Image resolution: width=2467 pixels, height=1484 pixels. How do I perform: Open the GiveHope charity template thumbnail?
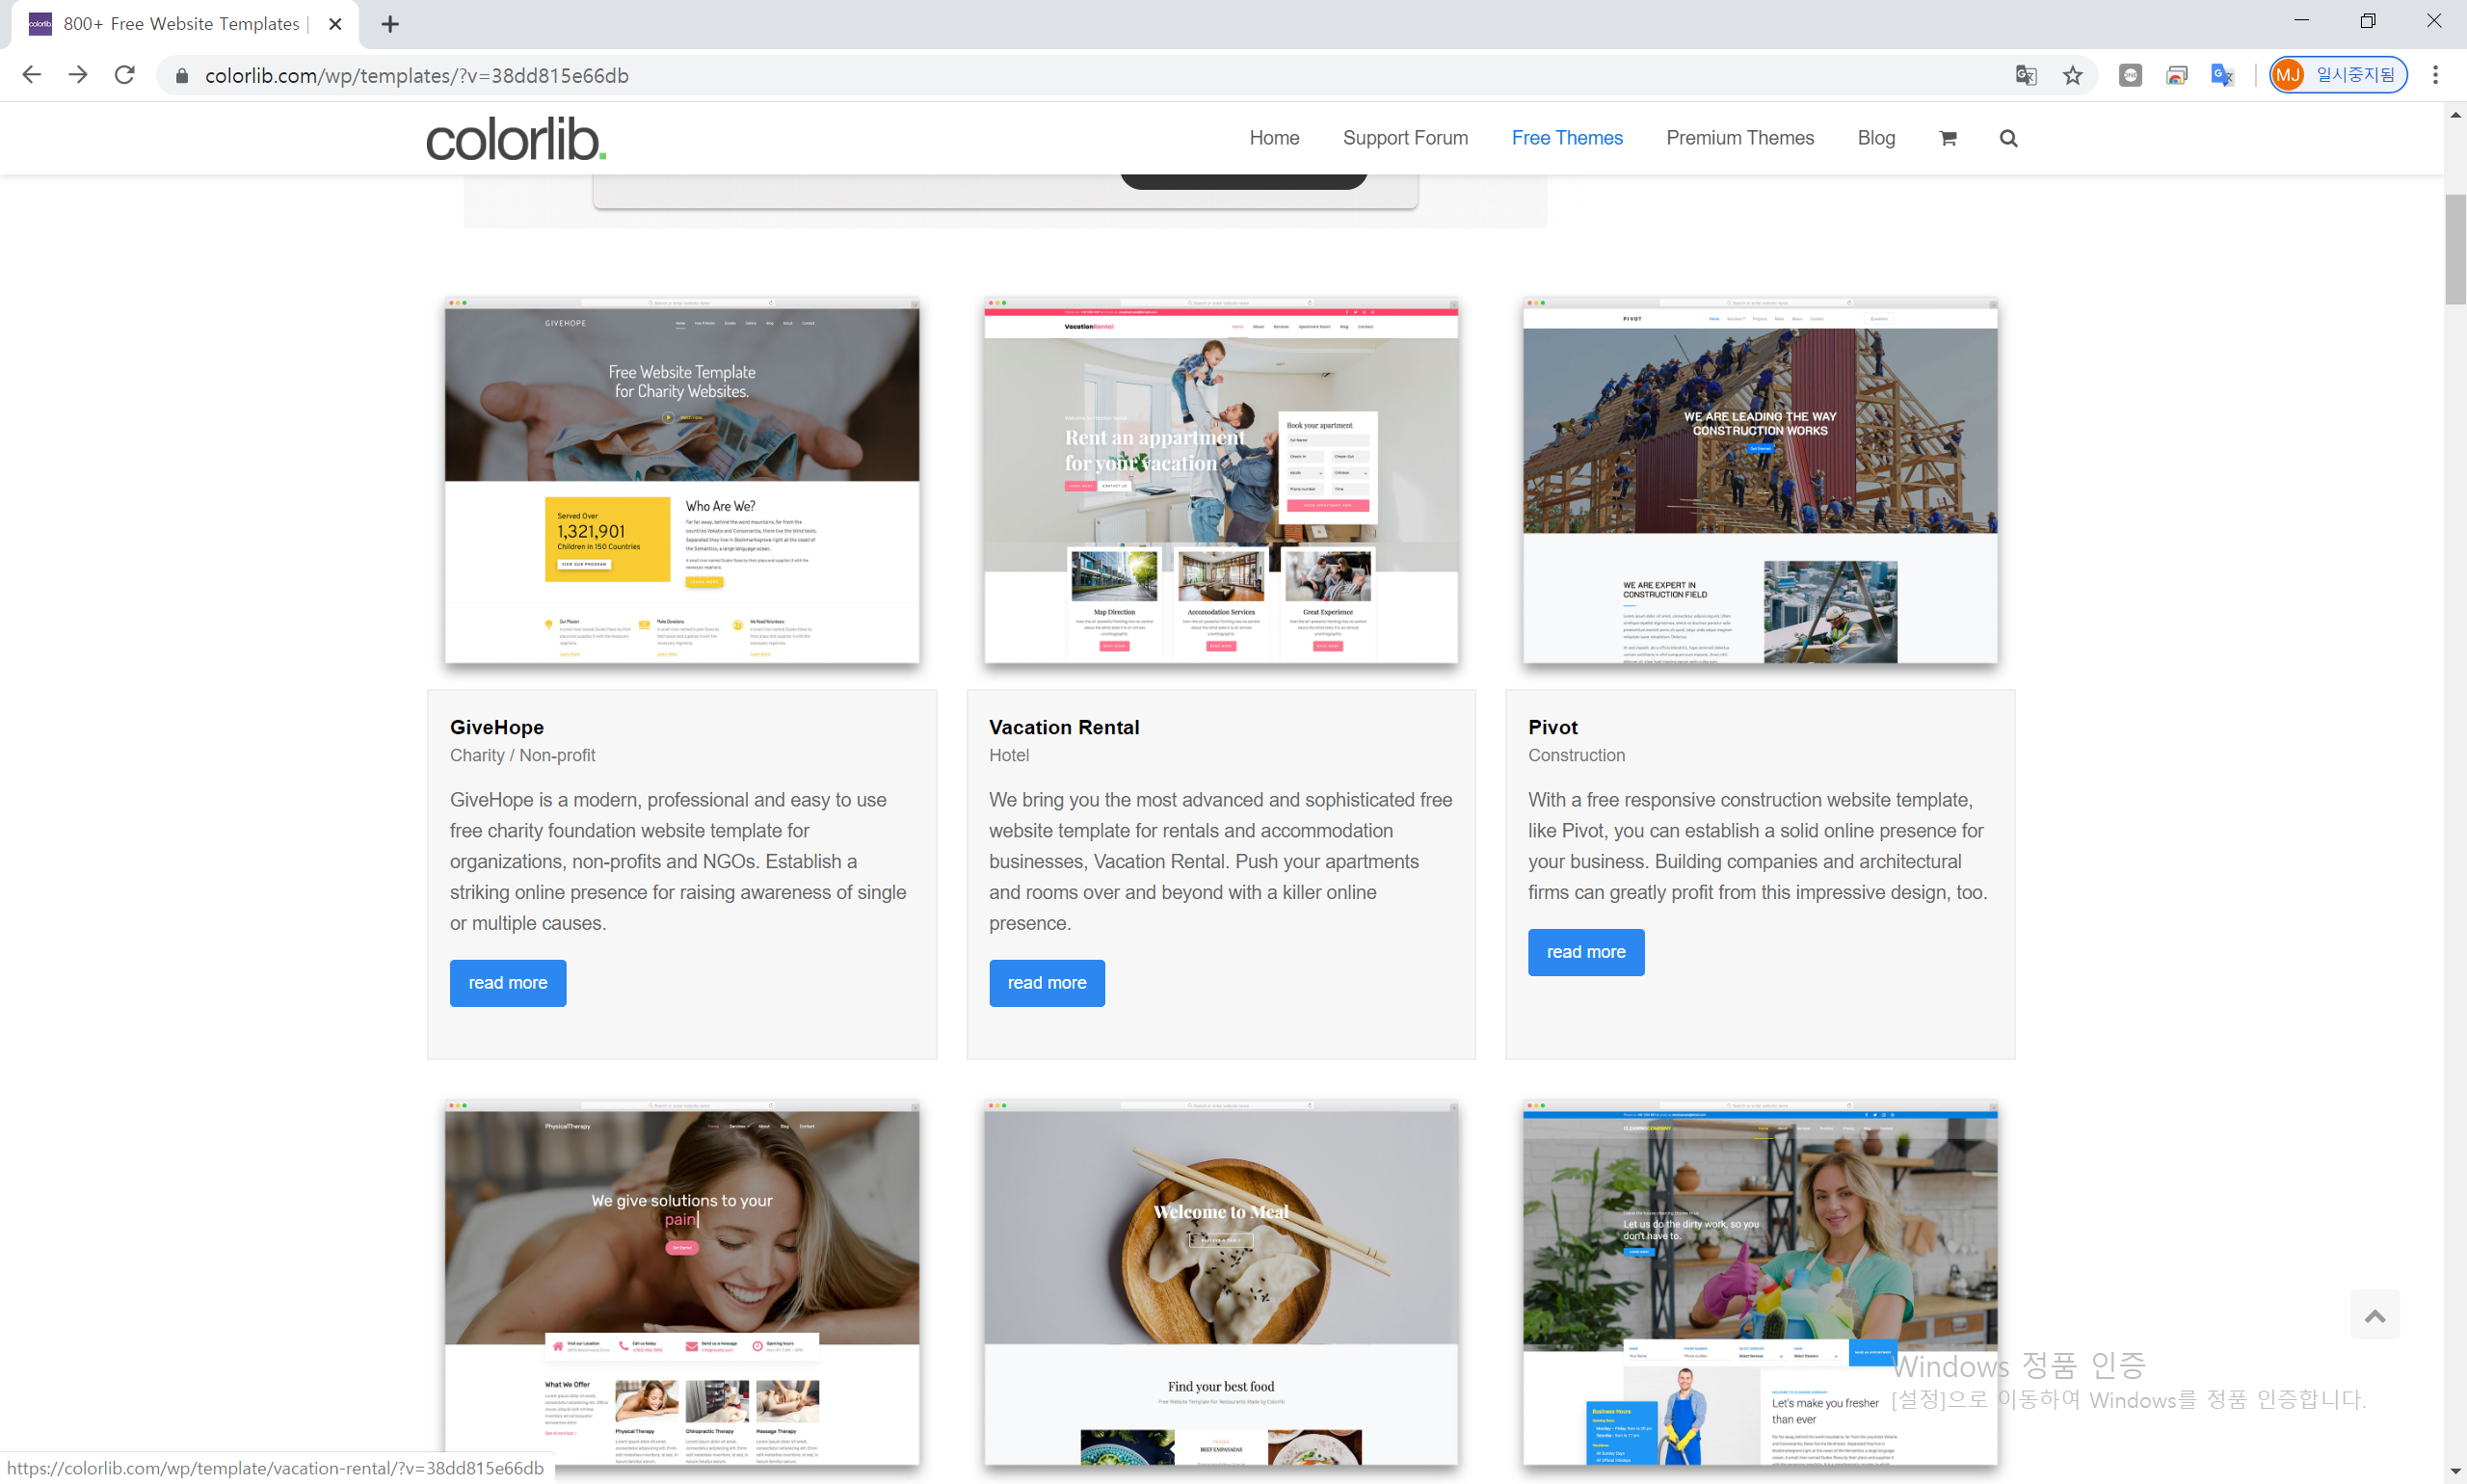click(681, 481)
